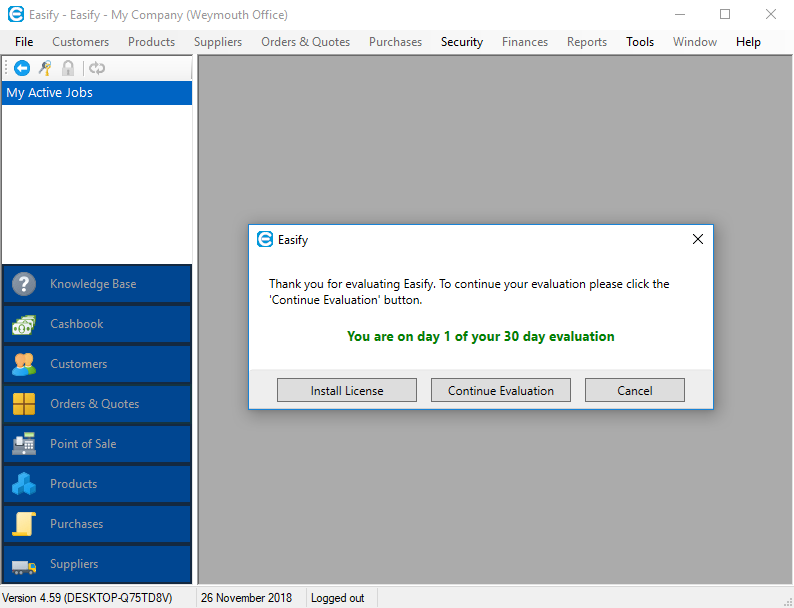The image size is (794, 608).
Task: Click the keys login icon in toolbar
Action: tap(45, 68)
